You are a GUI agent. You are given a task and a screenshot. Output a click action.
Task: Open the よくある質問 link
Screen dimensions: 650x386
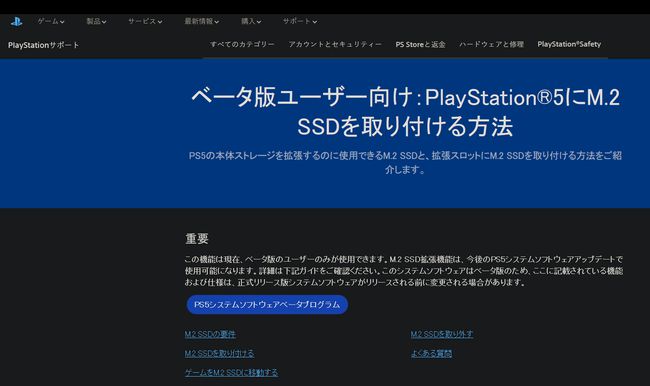[x=432, y=353]
